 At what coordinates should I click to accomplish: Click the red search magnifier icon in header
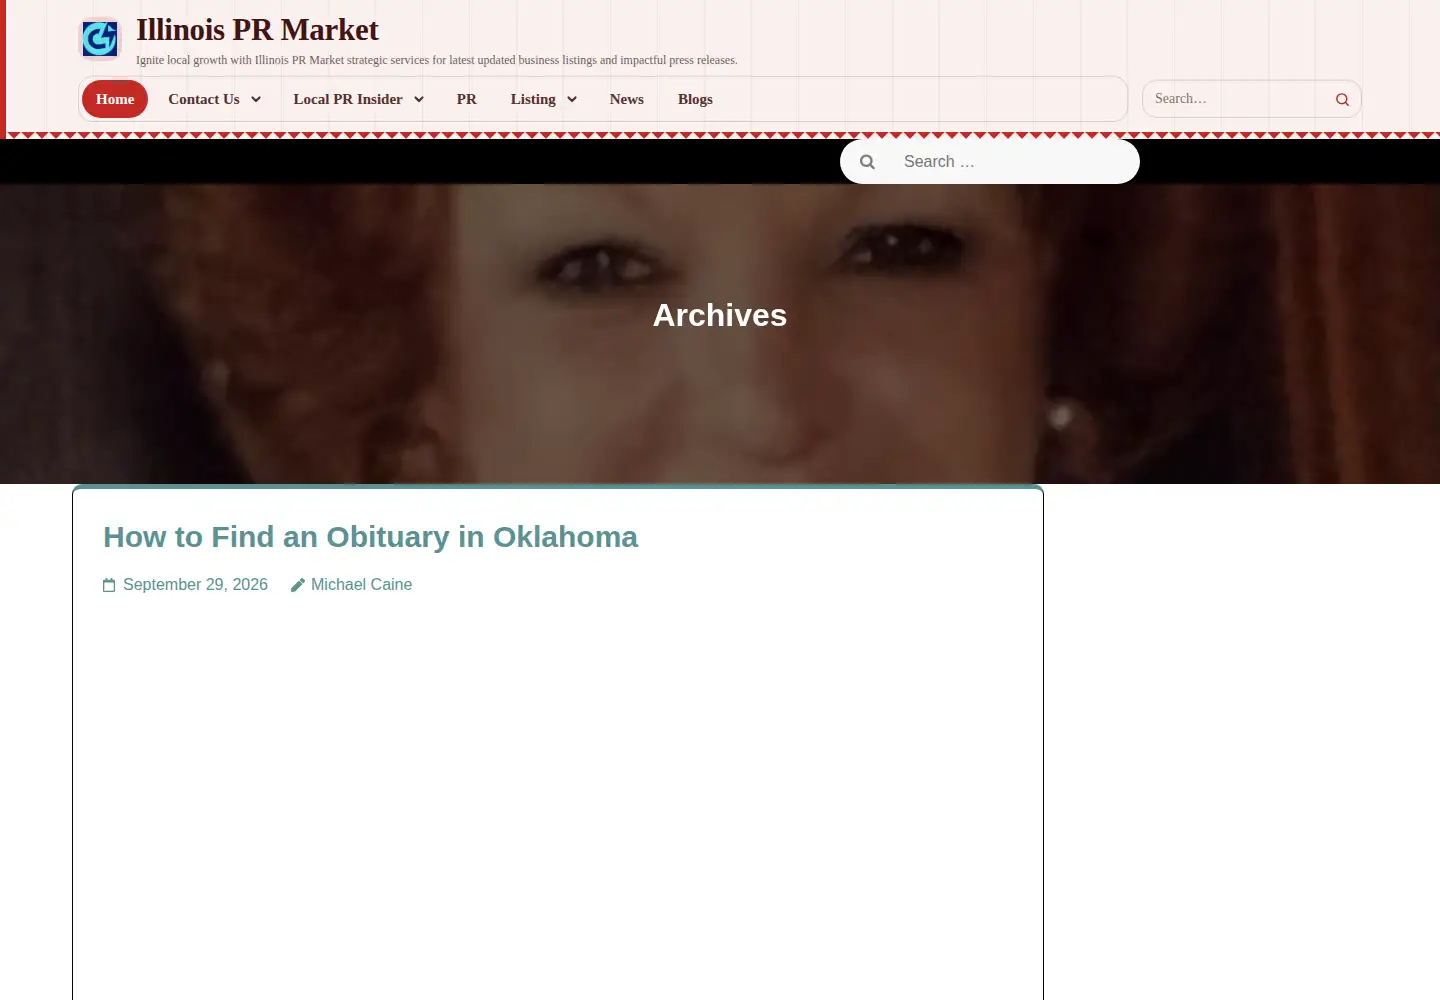click(1342, 99)
